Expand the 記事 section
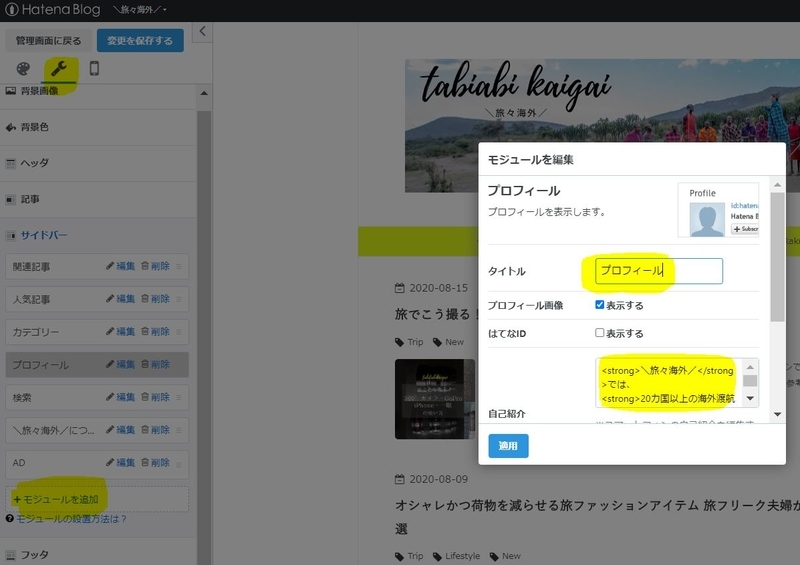This screenshot has width=800, height=565. (x=98, y=200)
